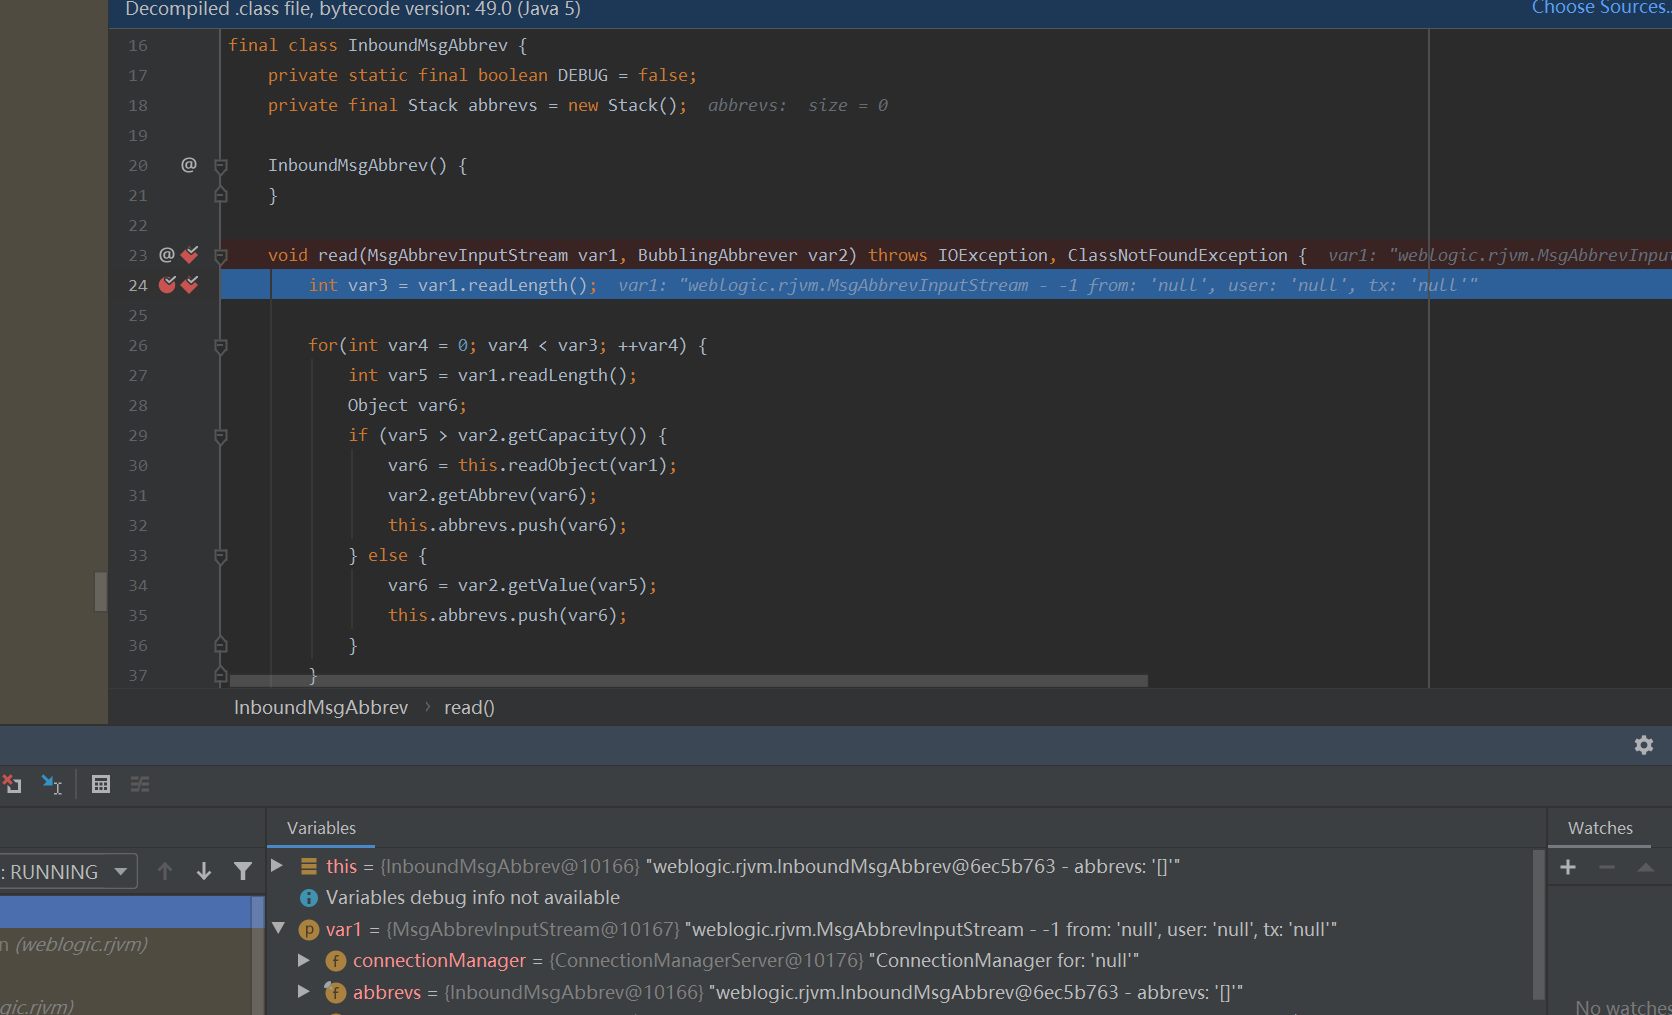The height and width of the screenshot is (1015, 1672).
Task: Select next frame with down arrow
Action: [x=204, y=871]
